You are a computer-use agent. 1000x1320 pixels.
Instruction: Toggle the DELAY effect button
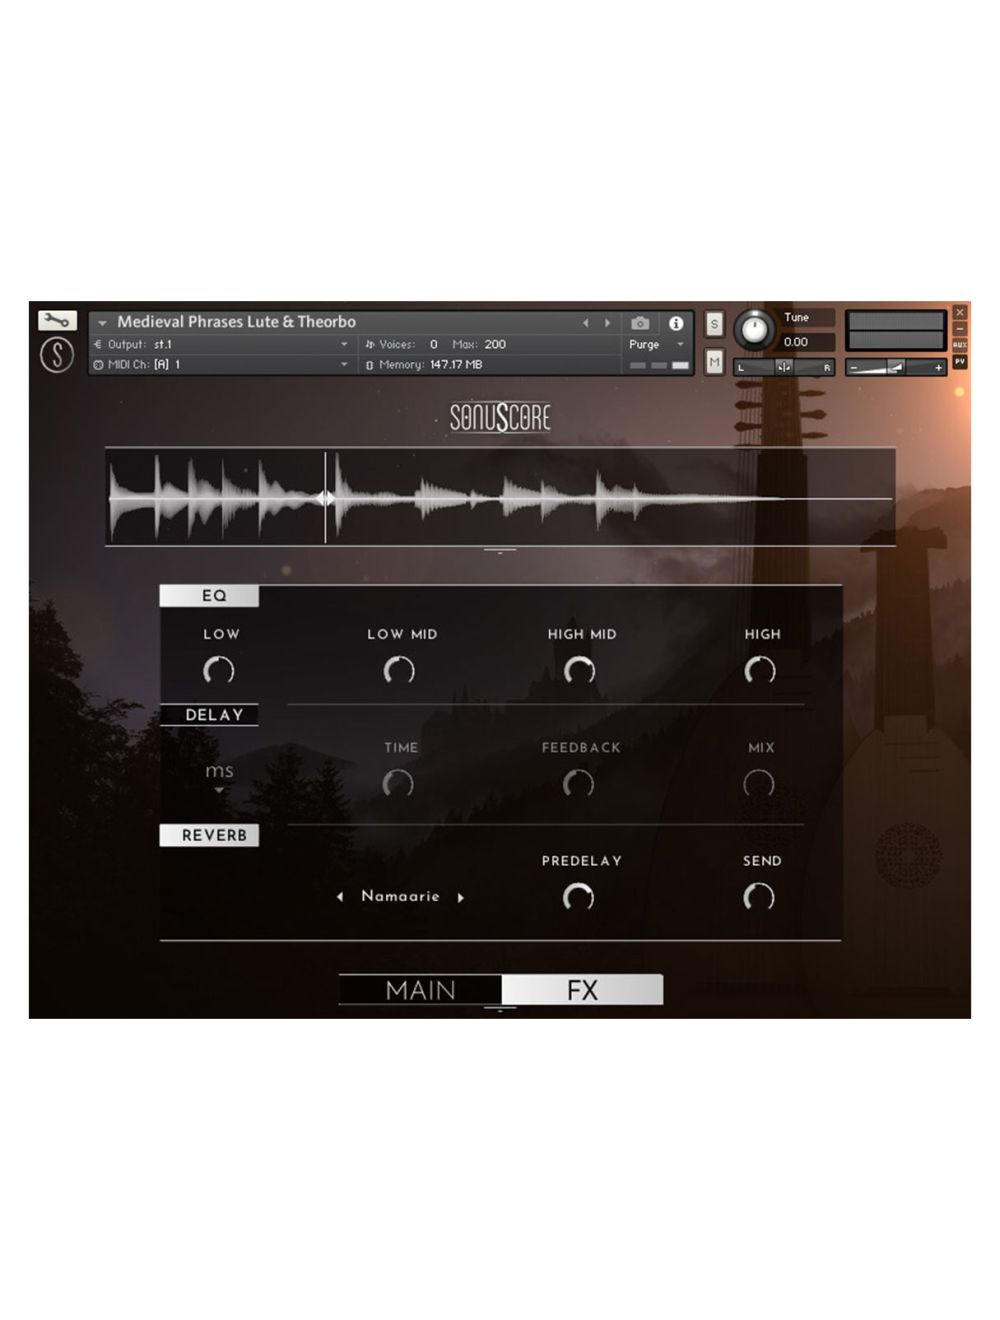tap(209, 715)
